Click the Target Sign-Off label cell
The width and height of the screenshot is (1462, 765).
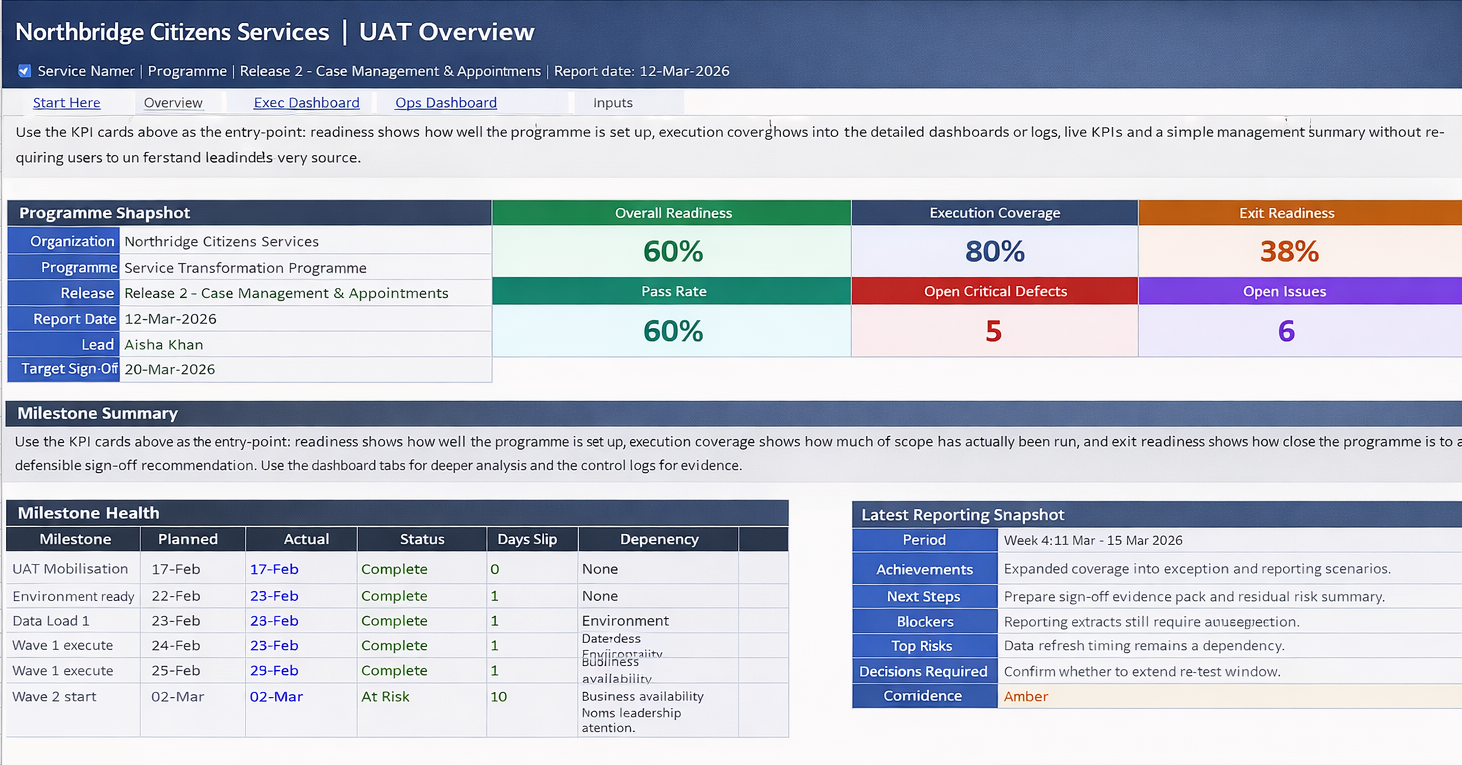(64, 369)
